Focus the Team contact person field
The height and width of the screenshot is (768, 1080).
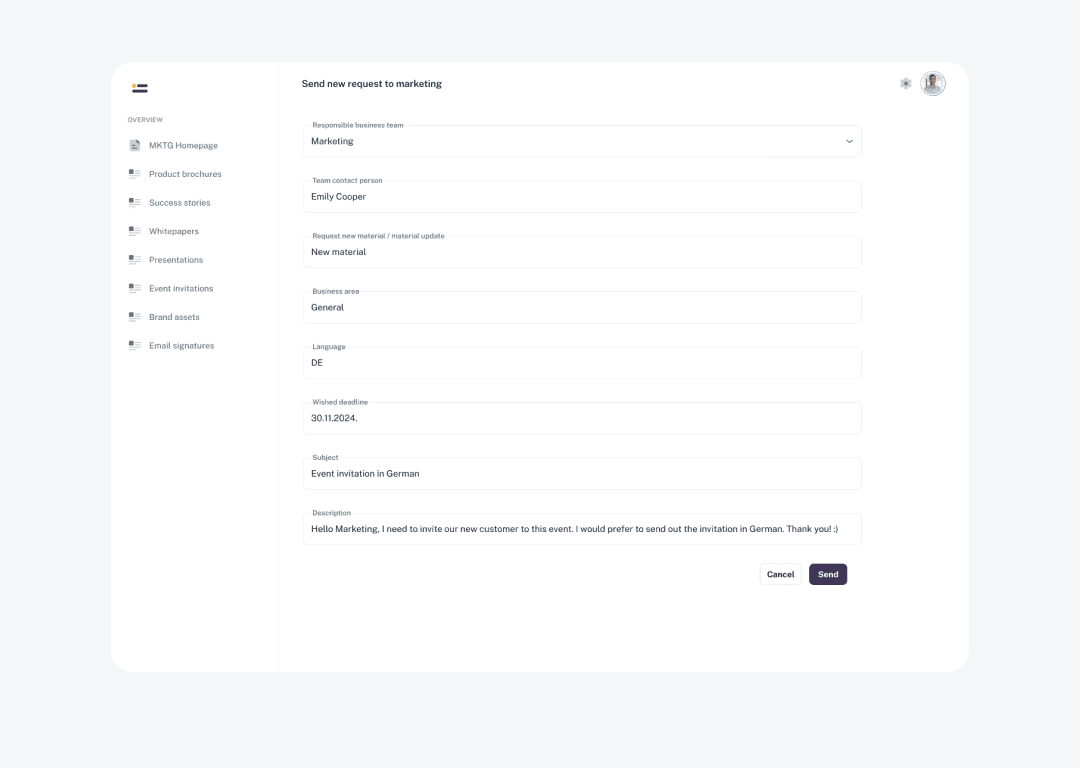tap(581, 197)
